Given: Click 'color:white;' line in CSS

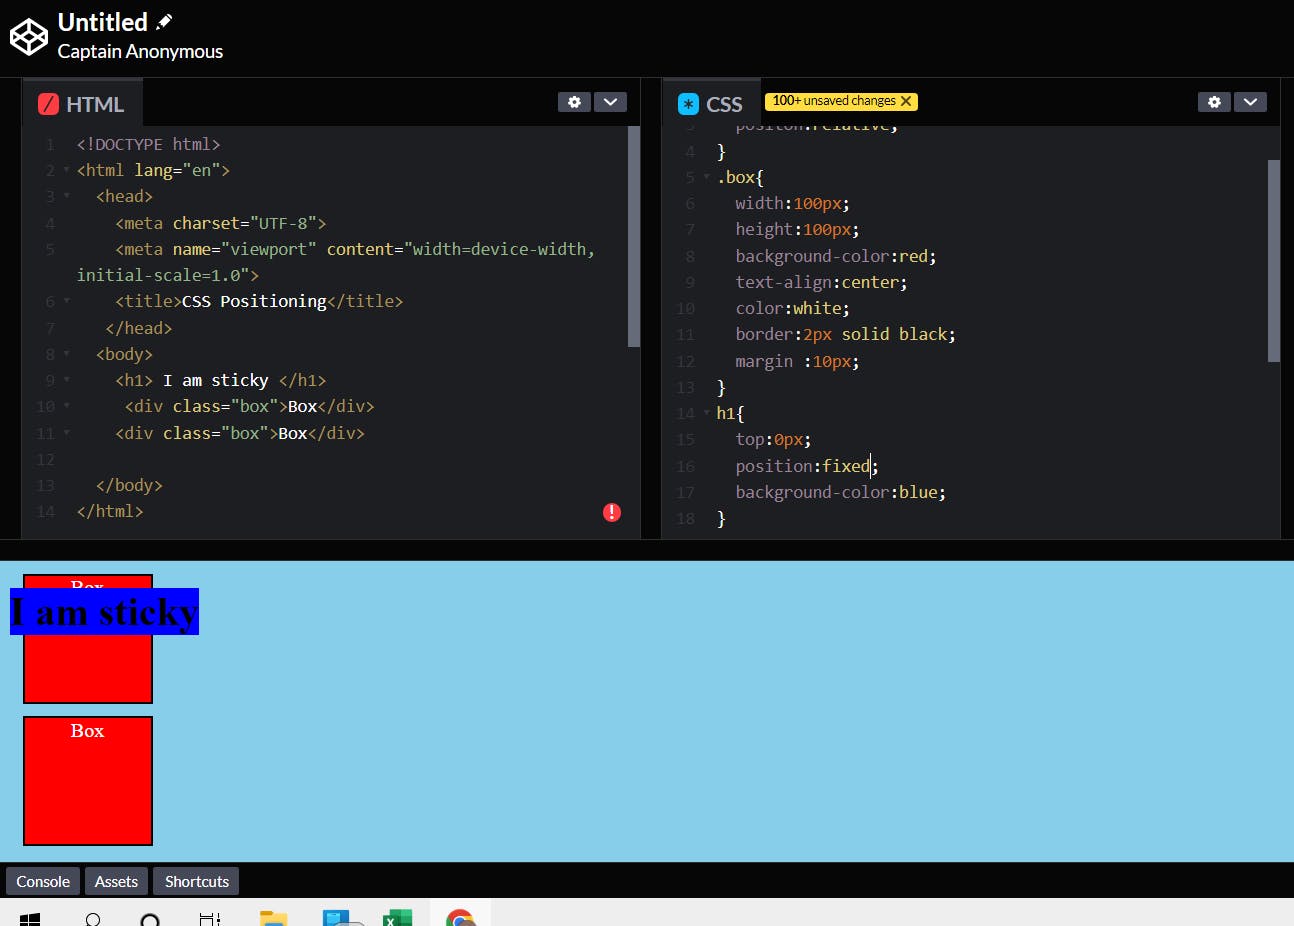Looking at the screenshot, I should pyautogui.click(x=792, y=308).
